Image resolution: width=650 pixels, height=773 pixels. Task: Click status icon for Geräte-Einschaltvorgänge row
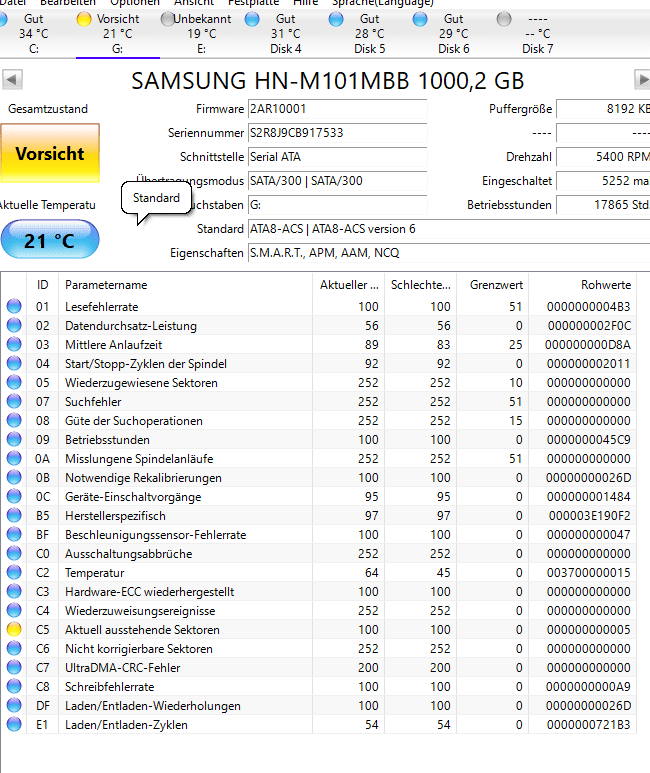point(14,496)
